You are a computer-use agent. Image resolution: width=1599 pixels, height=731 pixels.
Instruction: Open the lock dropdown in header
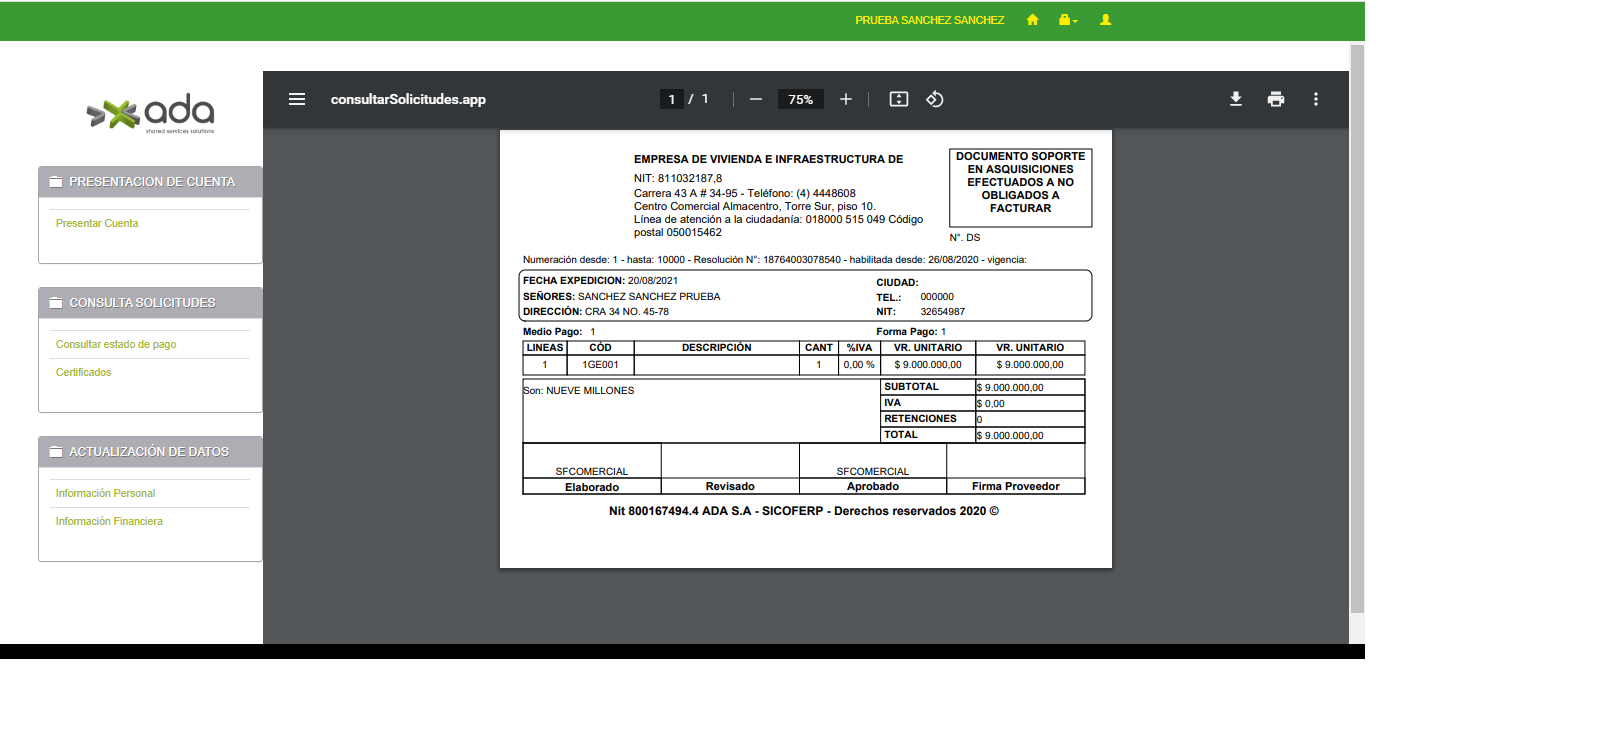1068,20
